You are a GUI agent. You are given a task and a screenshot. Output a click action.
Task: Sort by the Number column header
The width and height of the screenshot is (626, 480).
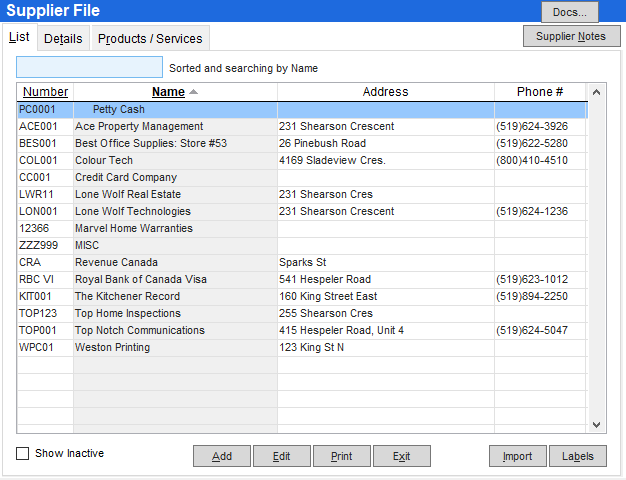tap(45, 92)
